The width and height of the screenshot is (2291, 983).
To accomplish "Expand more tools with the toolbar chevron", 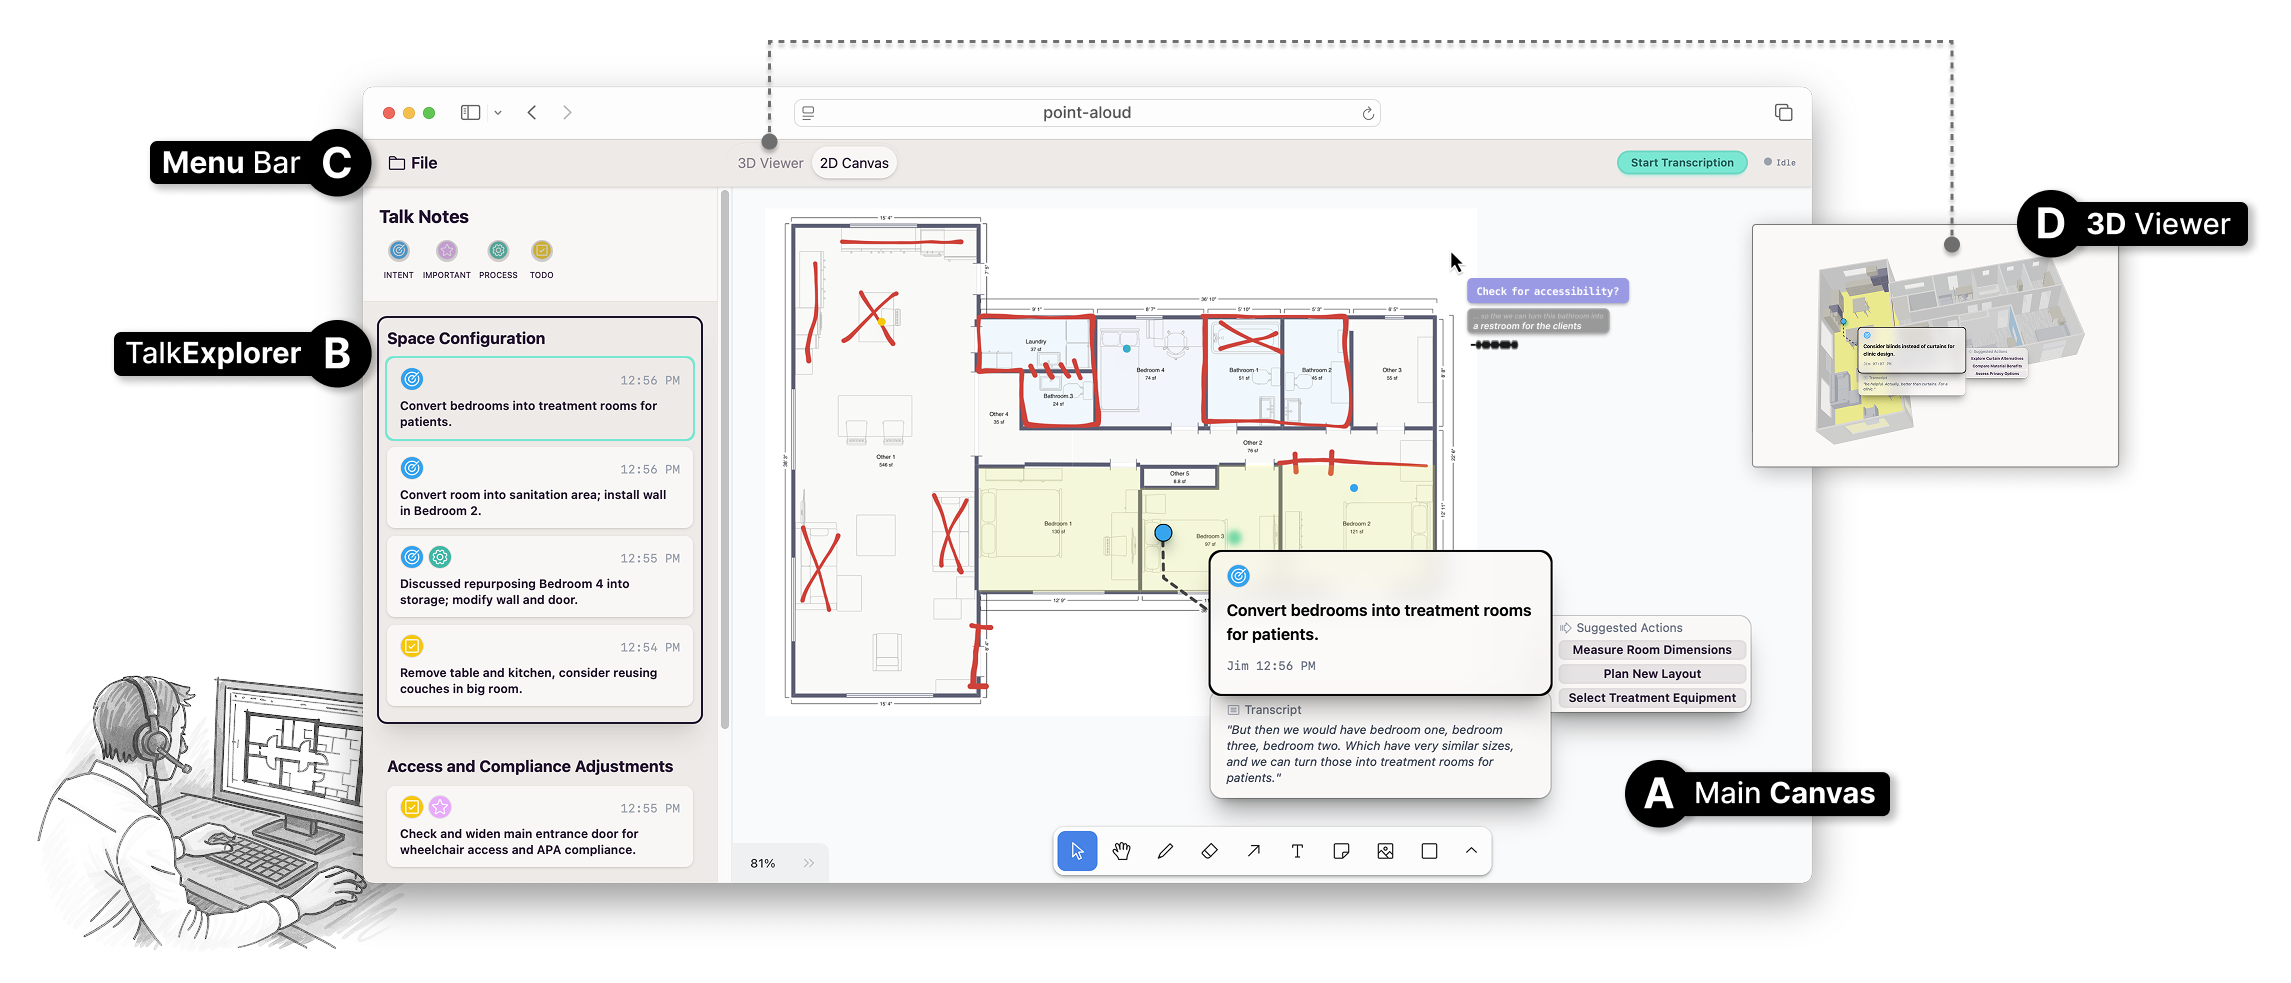I will point(1471,851).
